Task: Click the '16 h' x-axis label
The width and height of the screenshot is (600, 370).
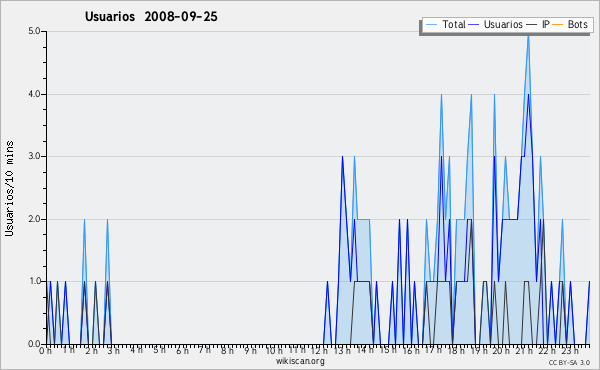Action: click(411, 351)
